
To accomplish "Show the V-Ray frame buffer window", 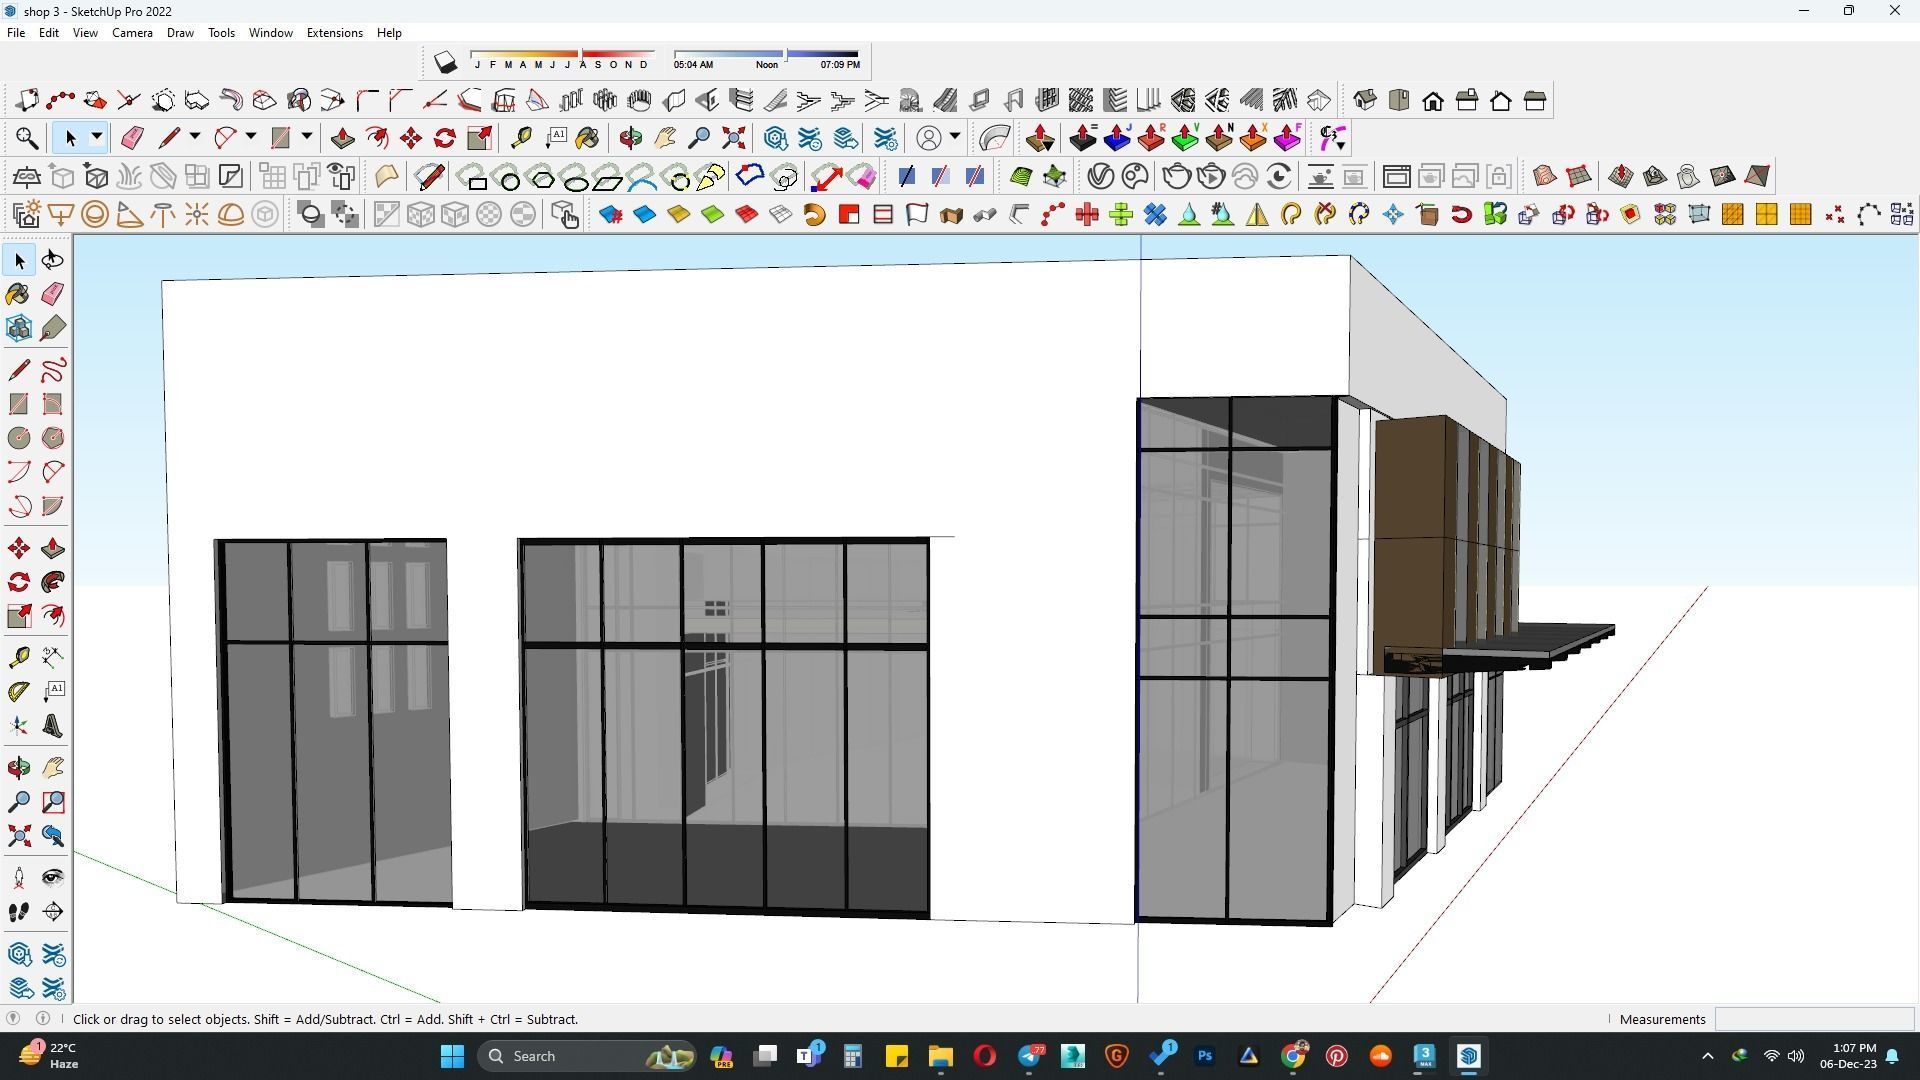I will (1397, 177).
